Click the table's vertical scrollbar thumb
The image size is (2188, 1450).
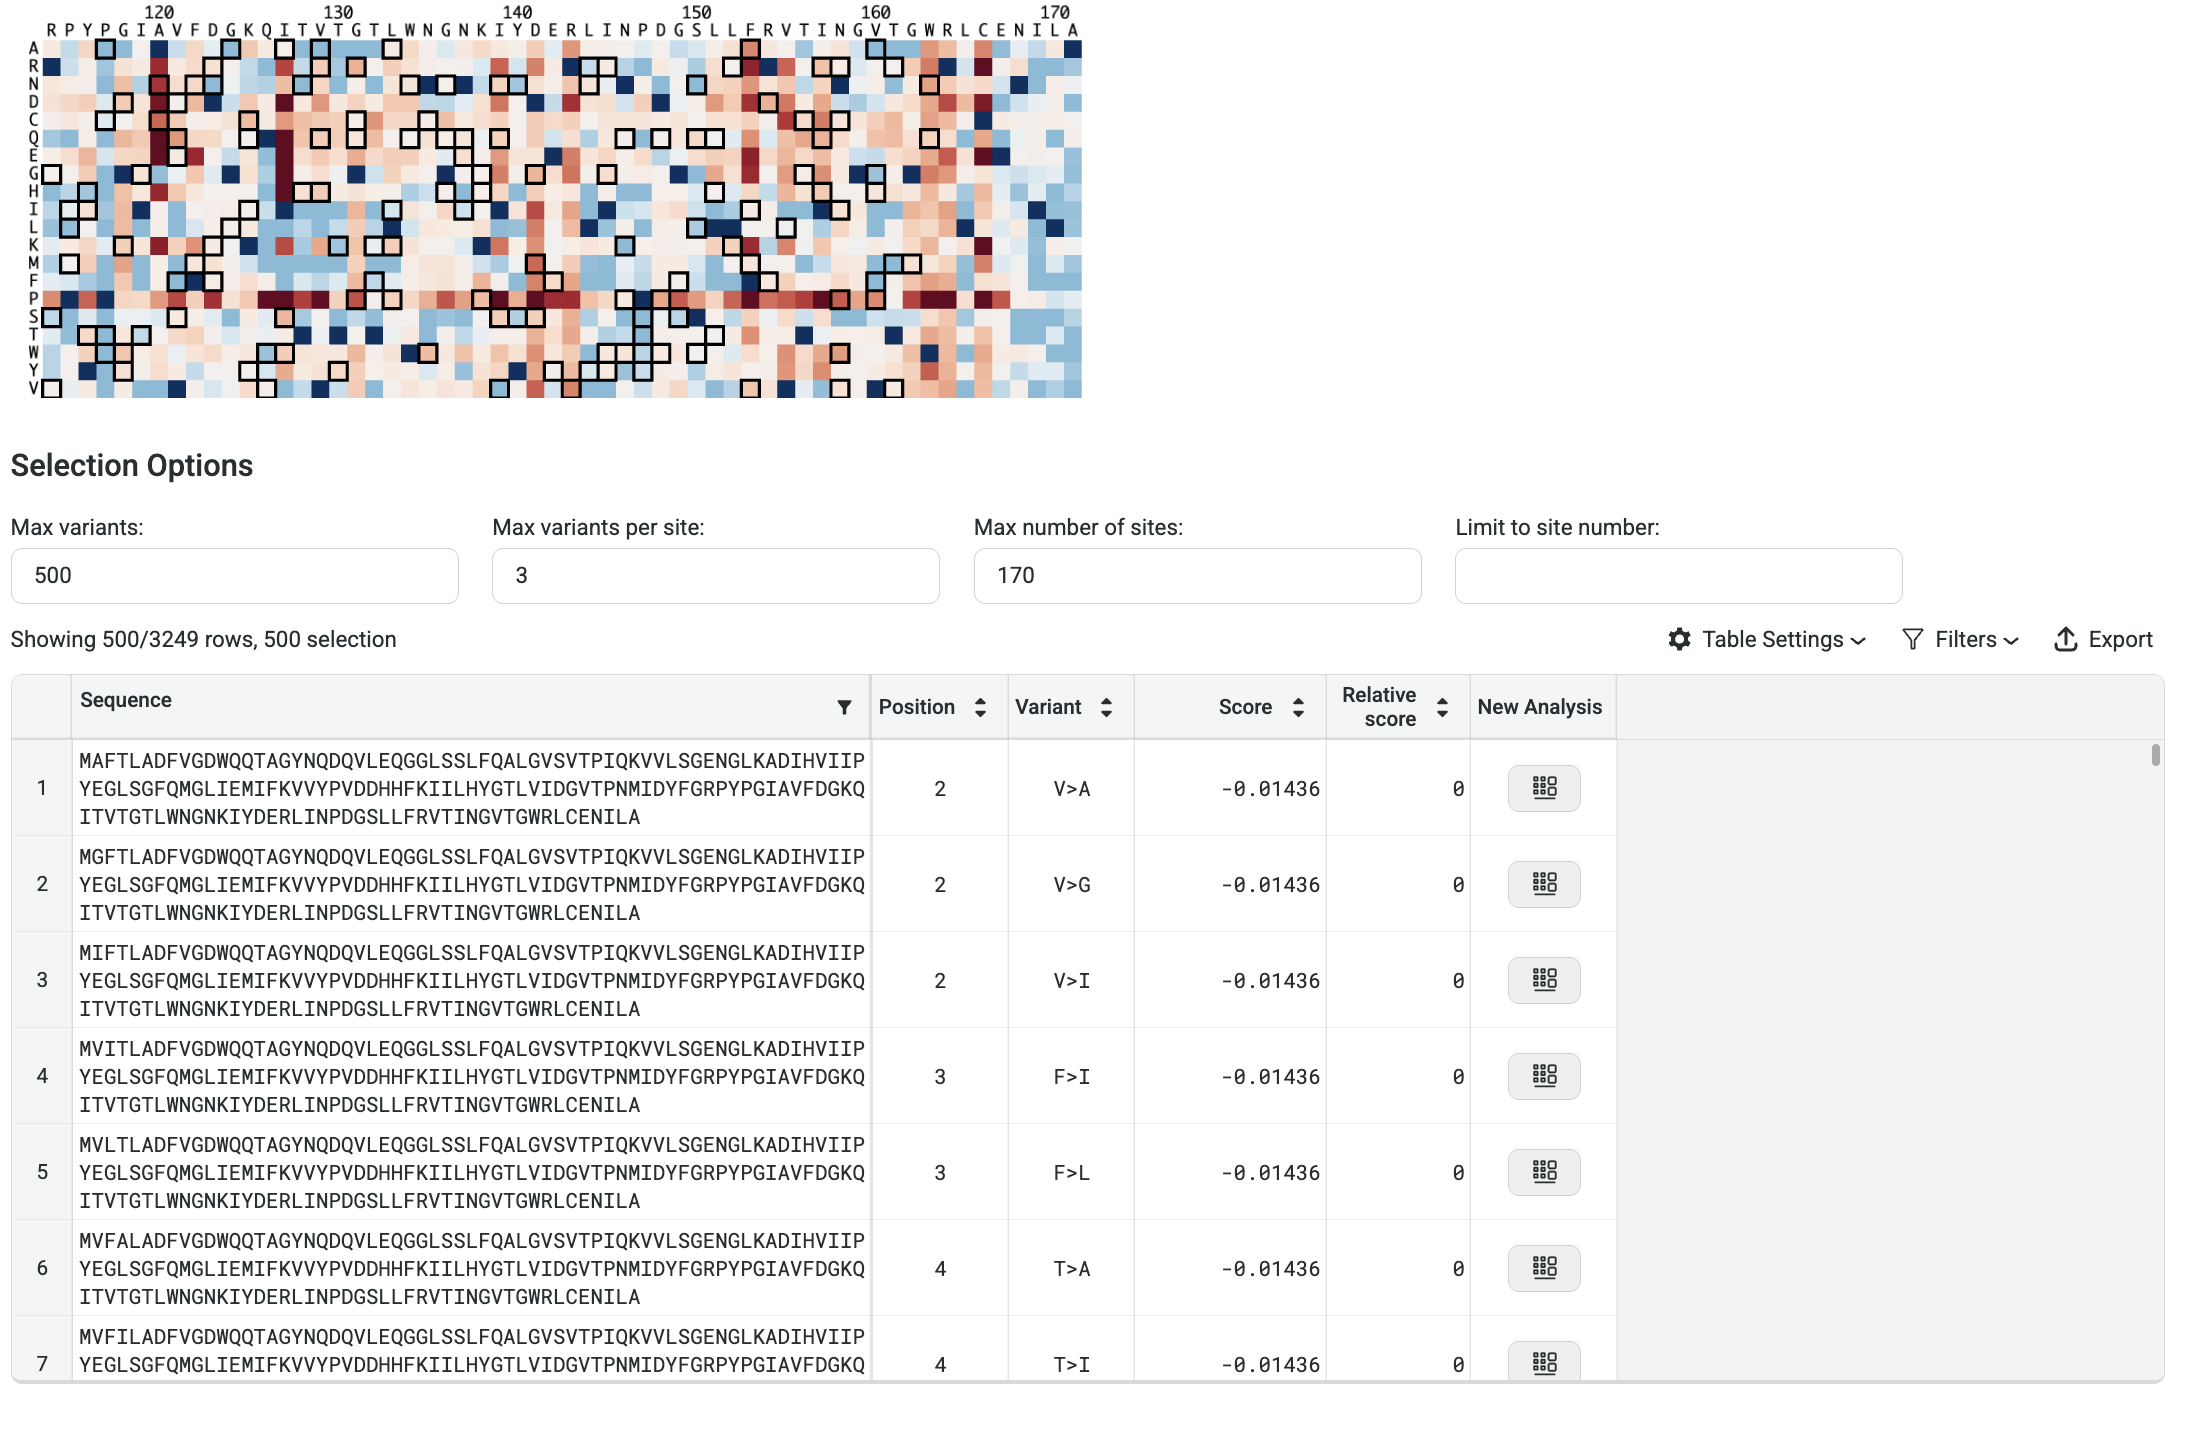tap(2155, 755)
